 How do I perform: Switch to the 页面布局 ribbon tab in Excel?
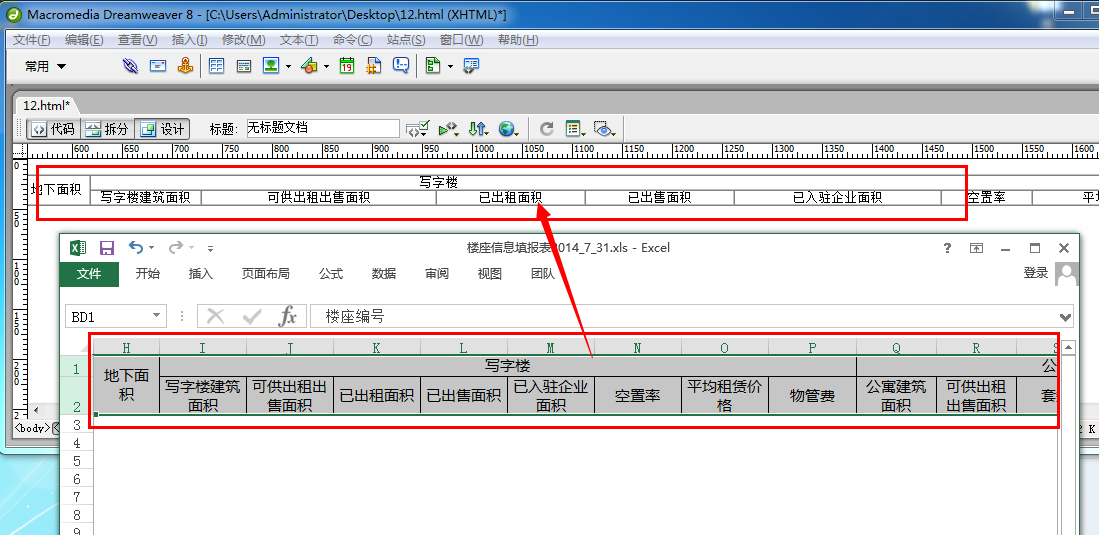click(266, 273)
